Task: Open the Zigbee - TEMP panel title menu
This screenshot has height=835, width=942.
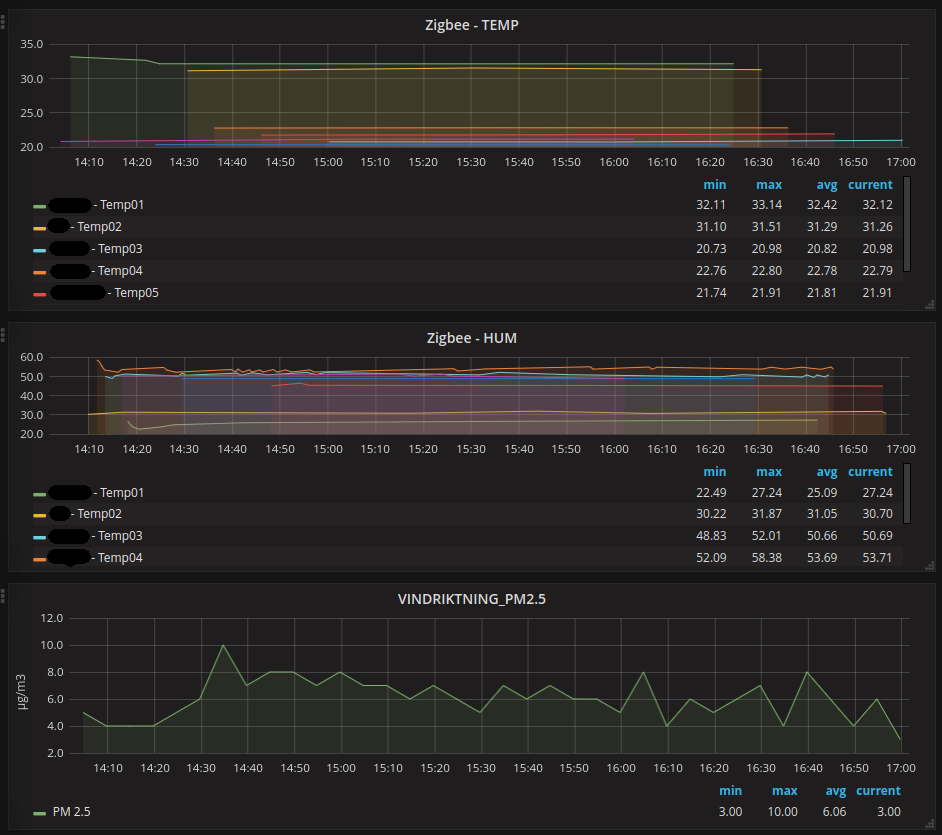Action: coord(471,25)
